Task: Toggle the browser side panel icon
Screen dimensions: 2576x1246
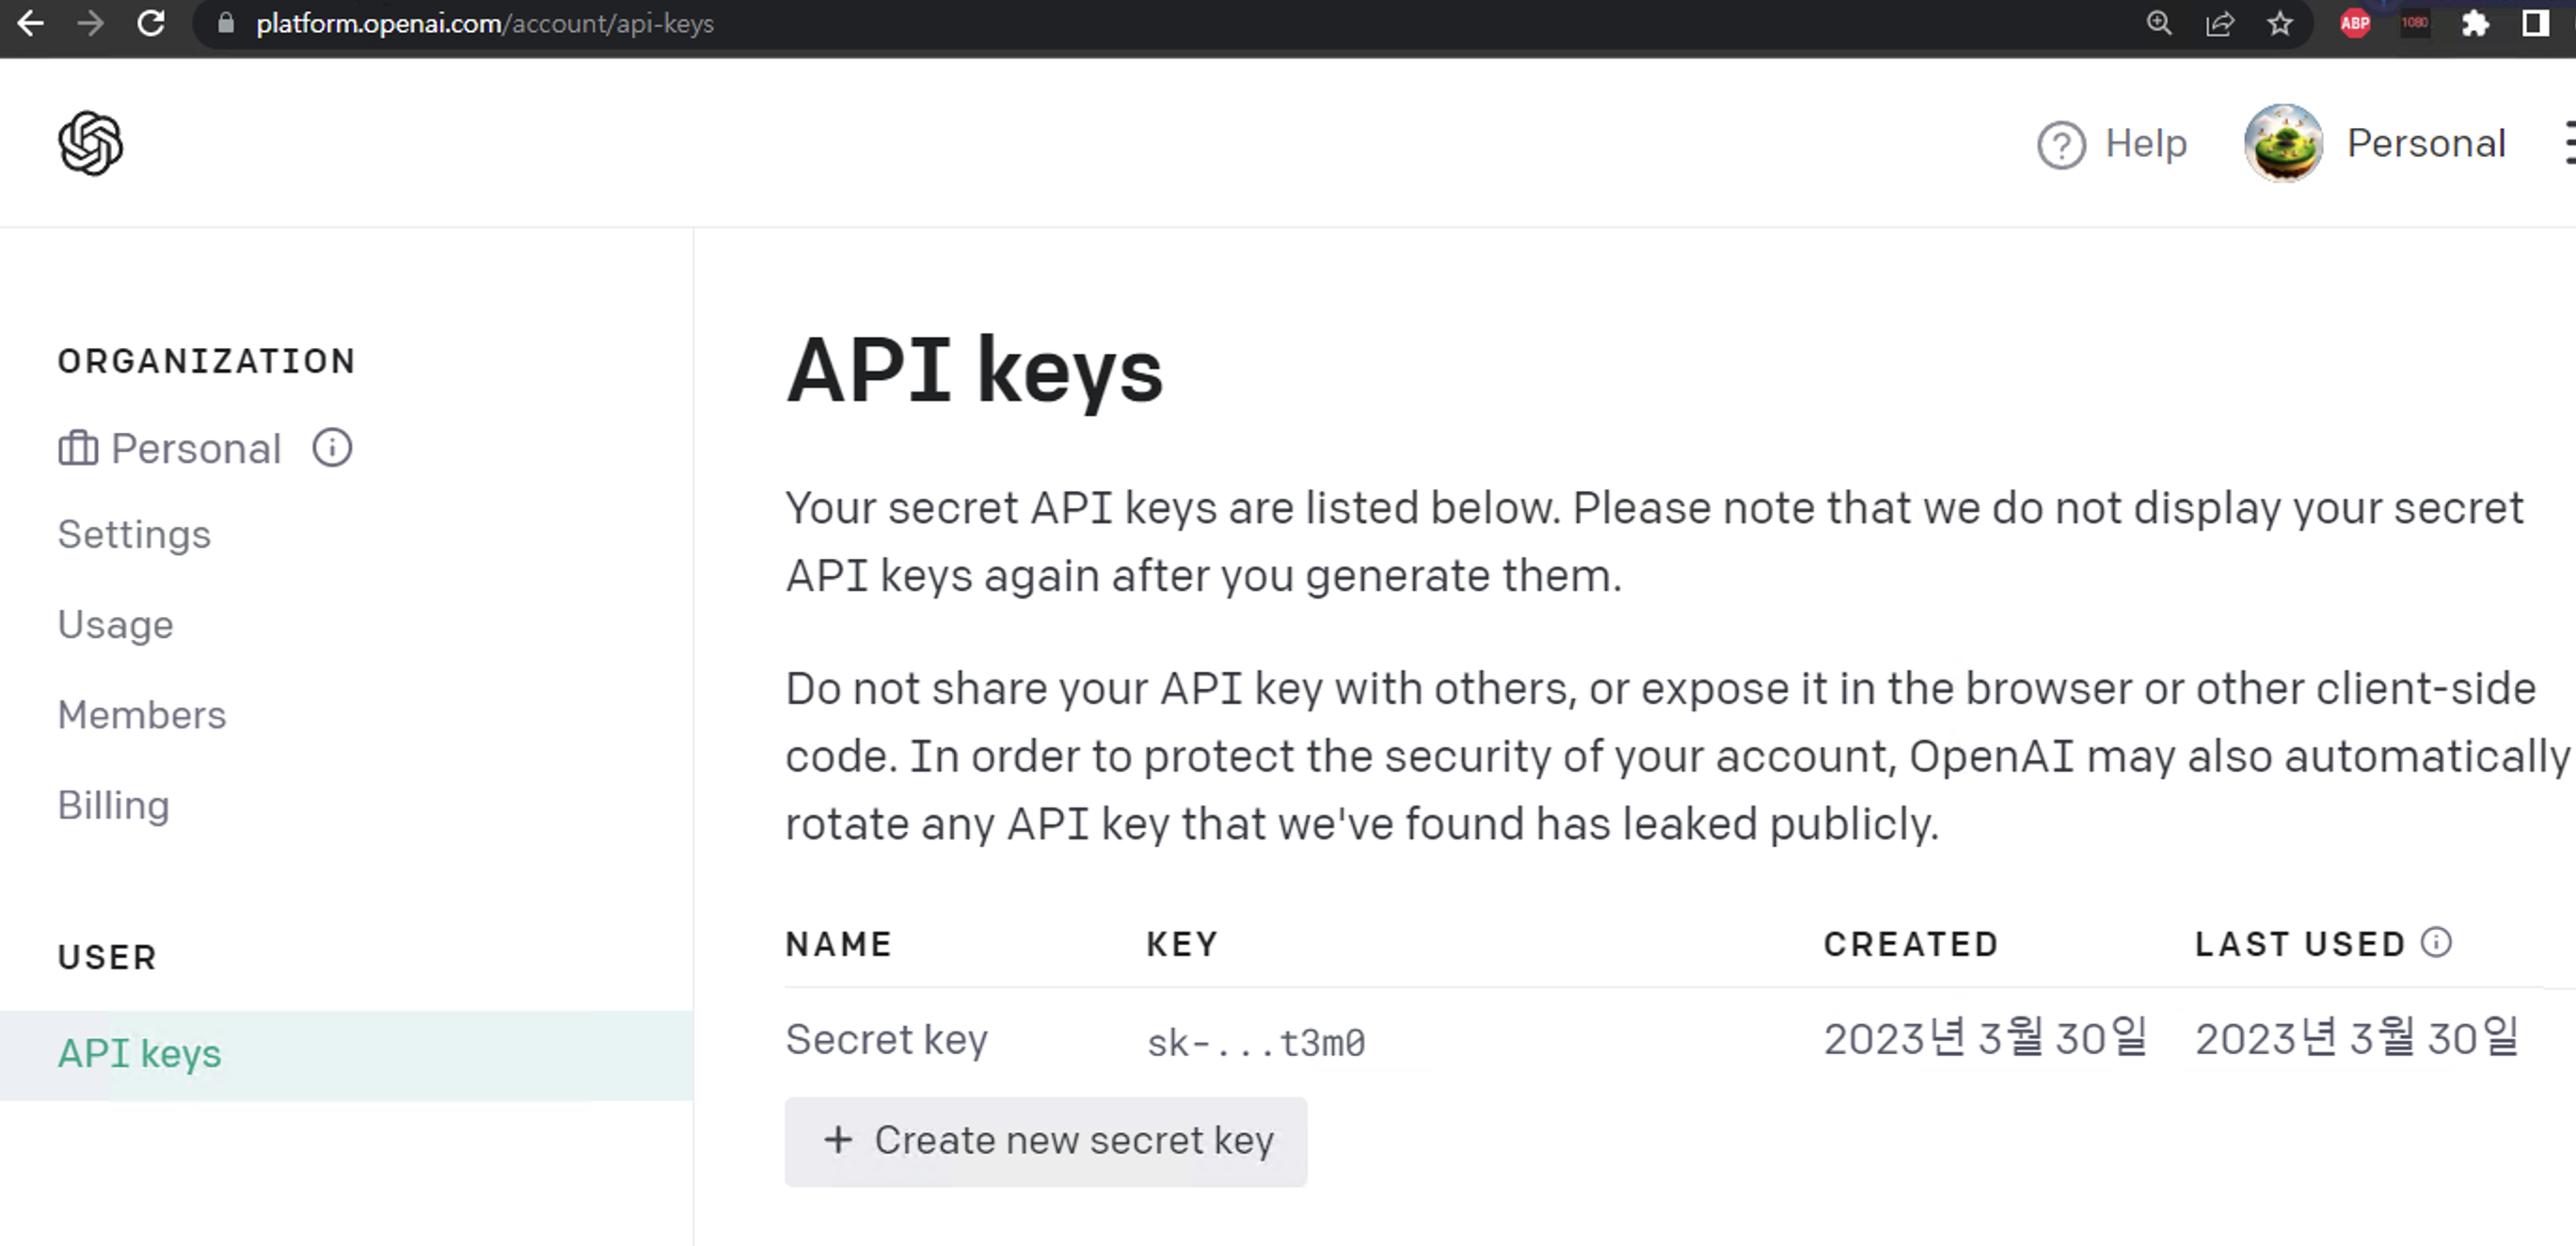Action: click(2534, 23)
